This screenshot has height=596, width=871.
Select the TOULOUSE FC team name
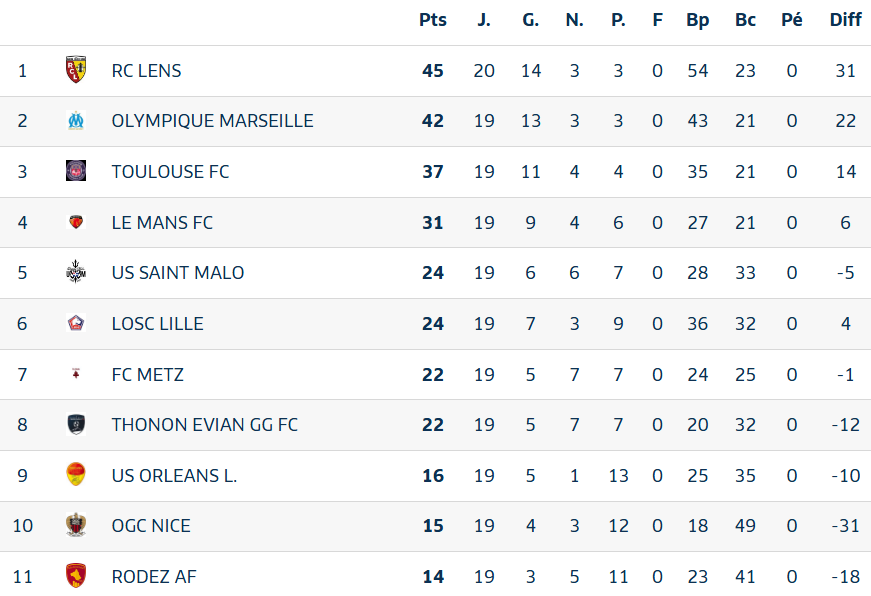click(171, 172)
